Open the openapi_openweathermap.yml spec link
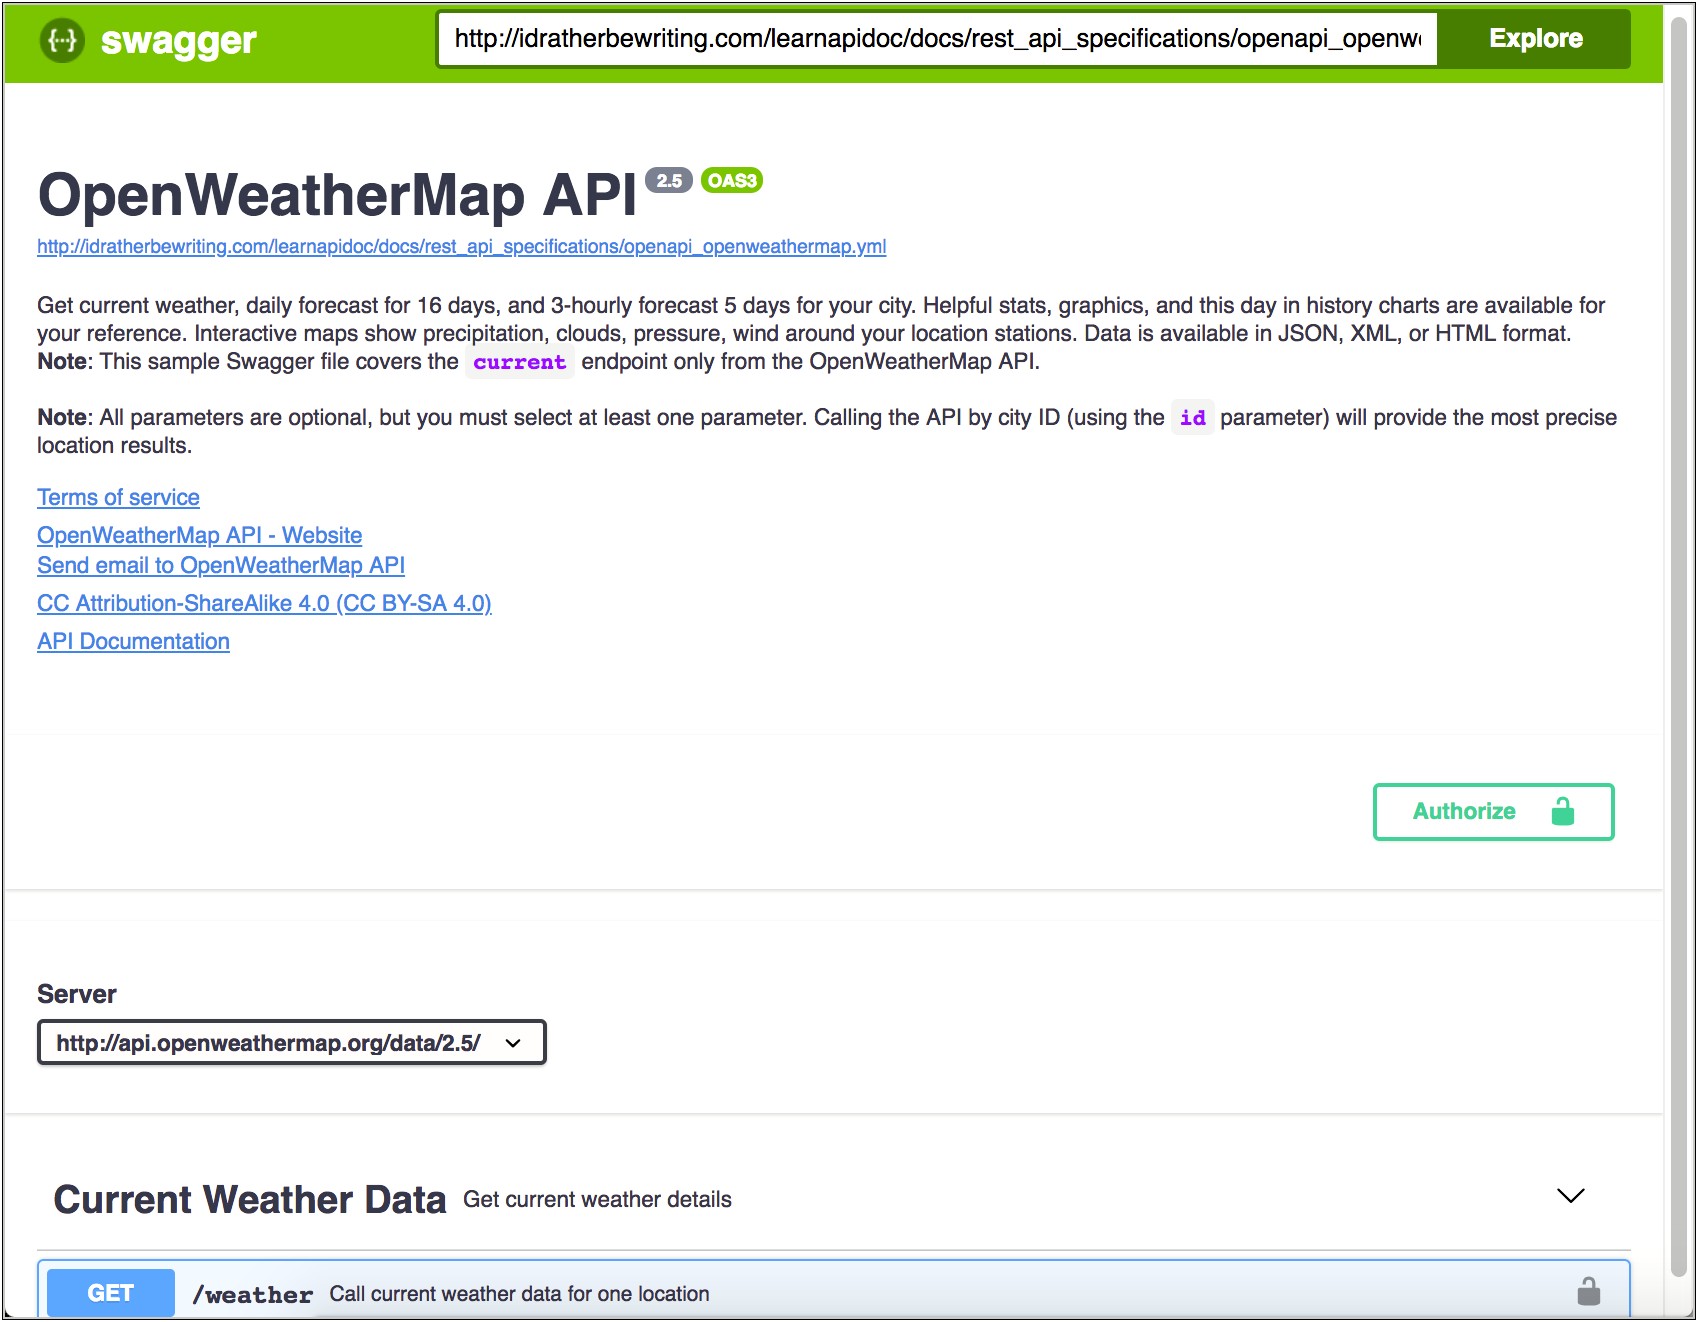This screenshot has width=1698, height=1322. pos(461,246)
